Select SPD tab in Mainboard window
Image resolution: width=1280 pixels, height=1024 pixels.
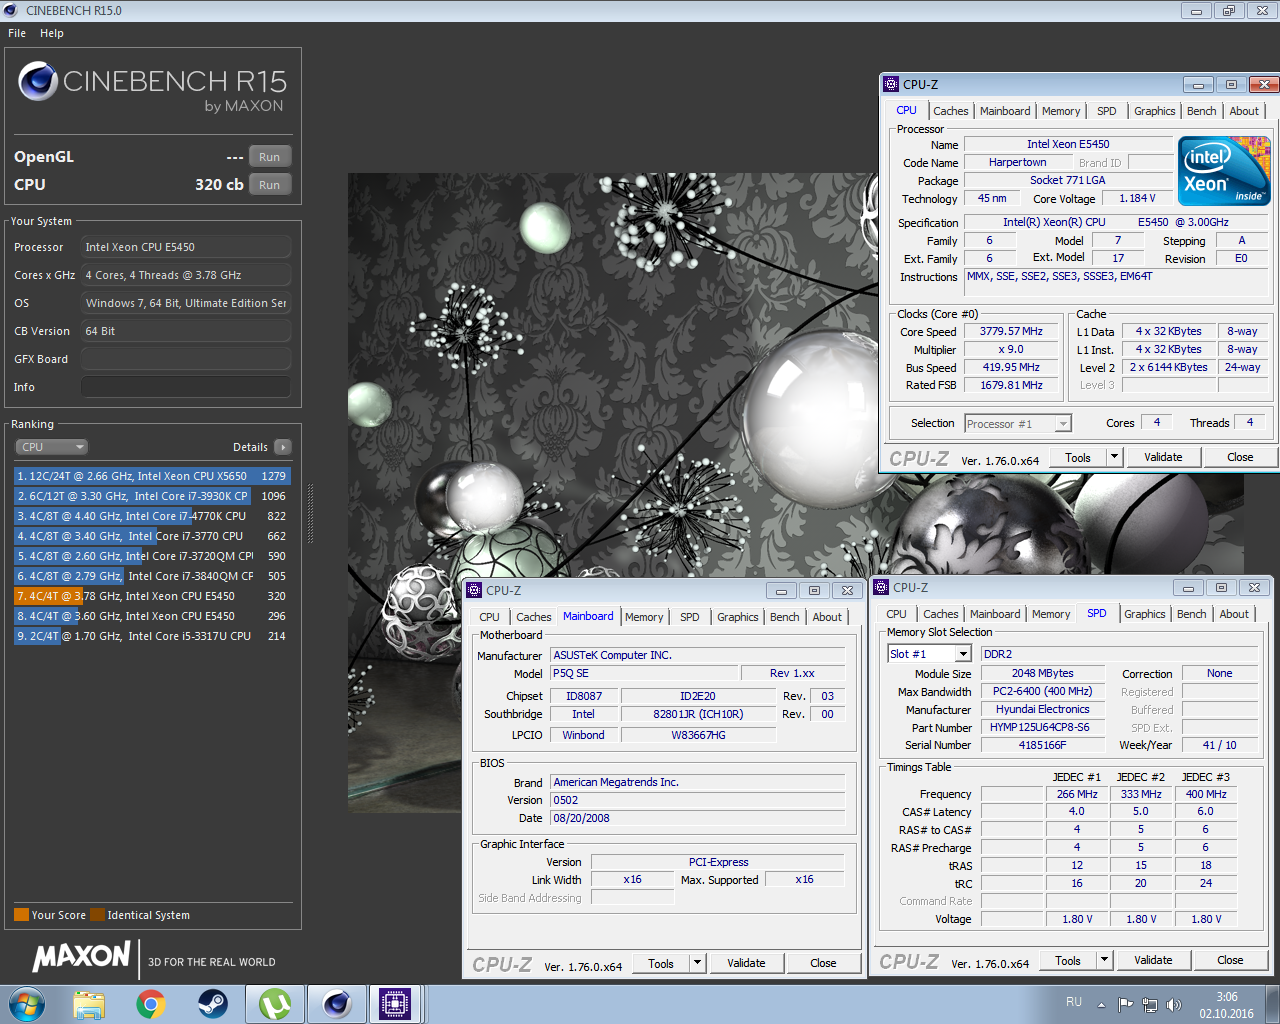tap(690, 617)
